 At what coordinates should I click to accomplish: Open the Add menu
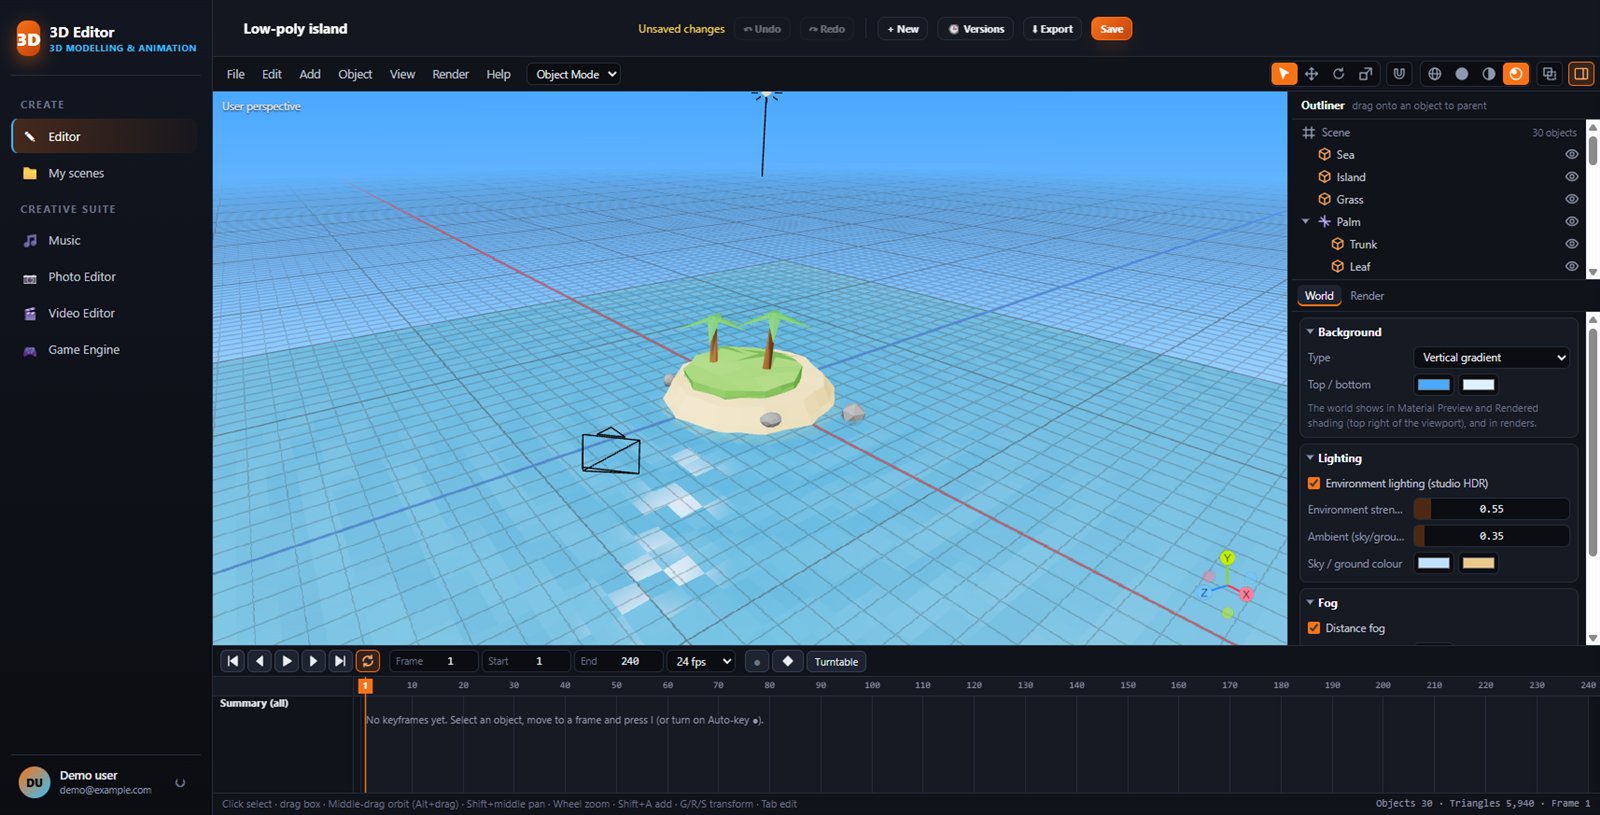pos(310,74)
